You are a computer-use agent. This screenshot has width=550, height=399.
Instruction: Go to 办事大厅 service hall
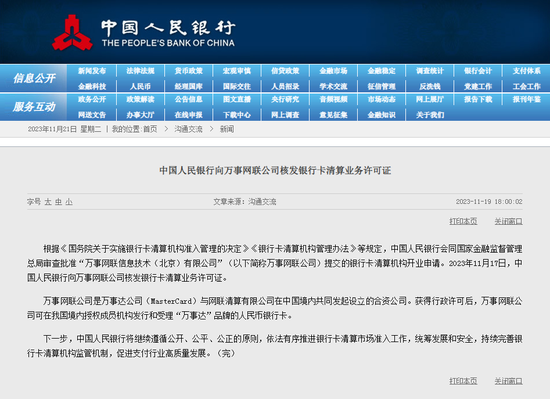140,115
